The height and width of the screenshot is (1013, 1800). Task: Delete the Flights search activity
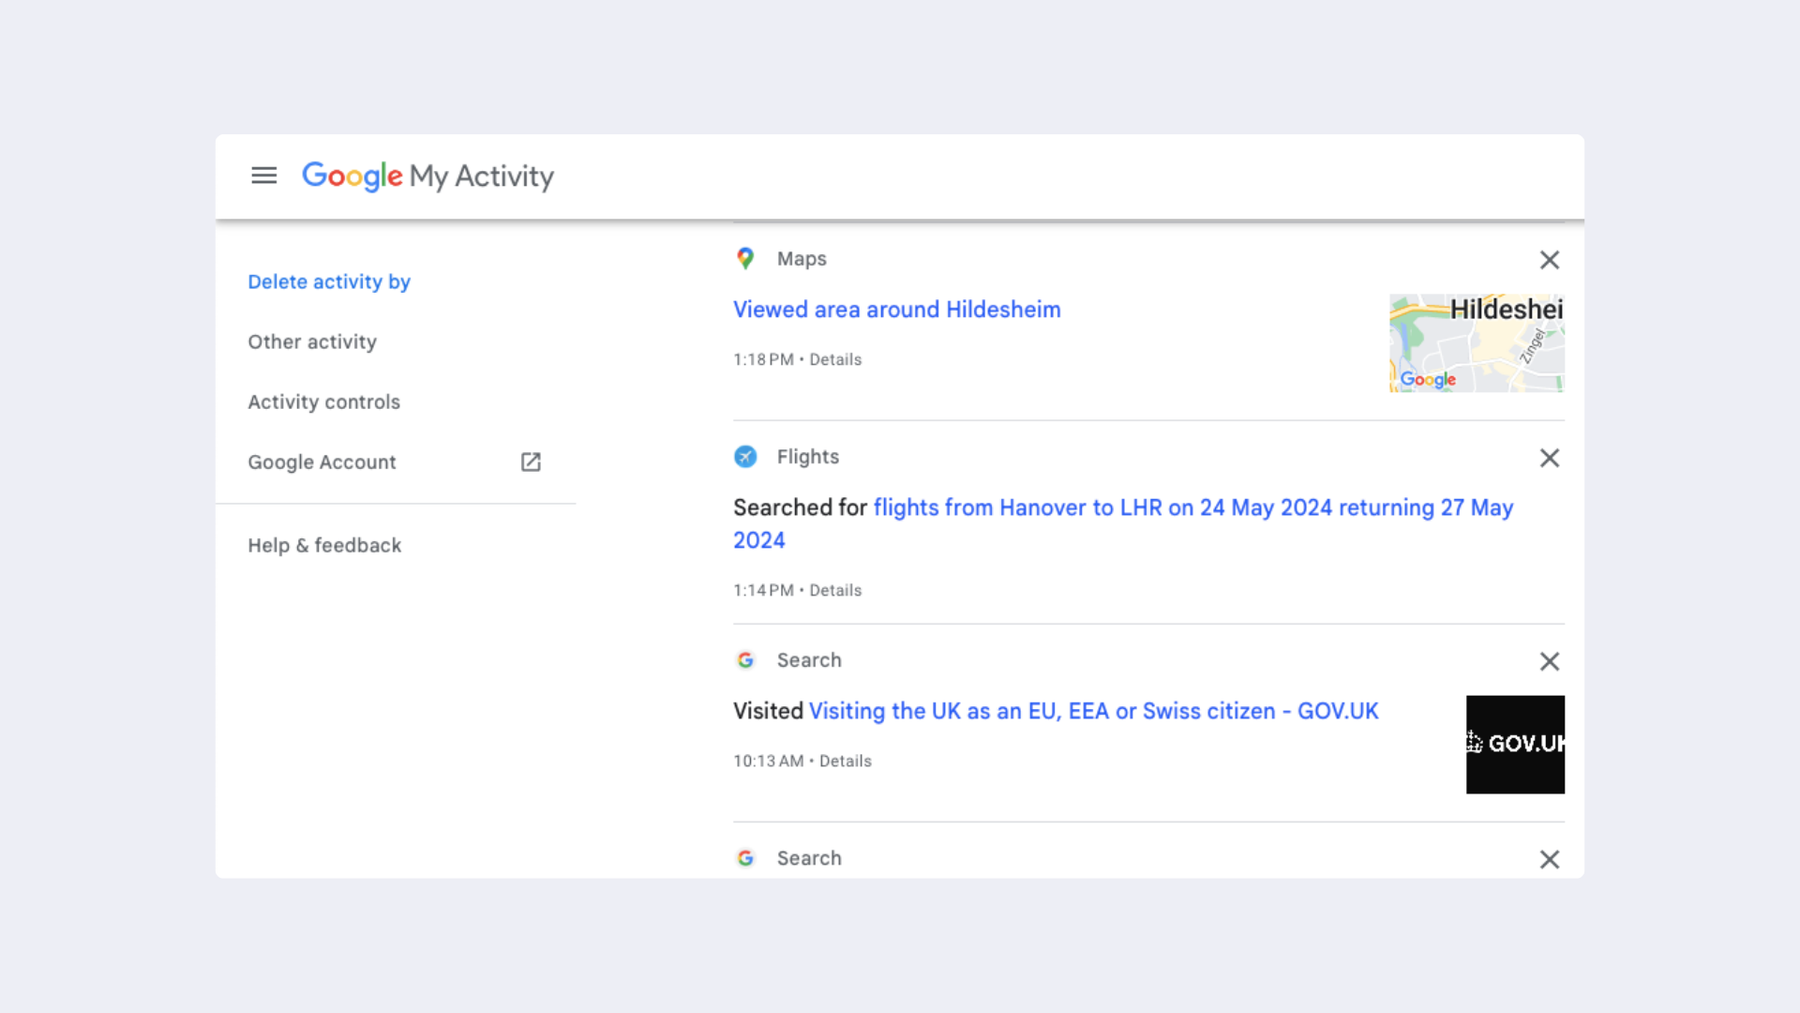tap(1549, 458)
